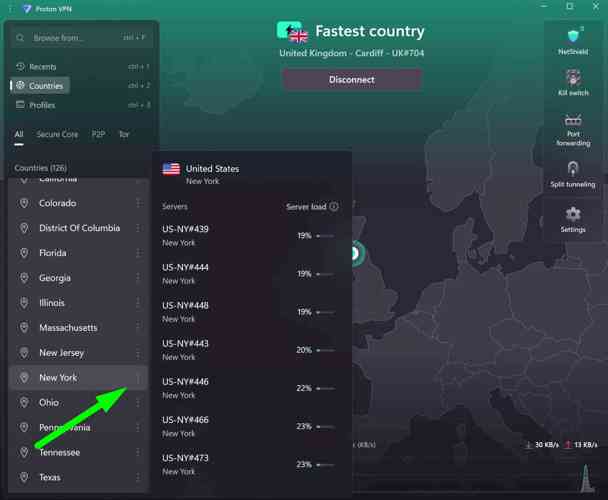Viewport: 608px width, 500px height.
Task: Switch to the Secure Core tab
Action: pos(57,135)
